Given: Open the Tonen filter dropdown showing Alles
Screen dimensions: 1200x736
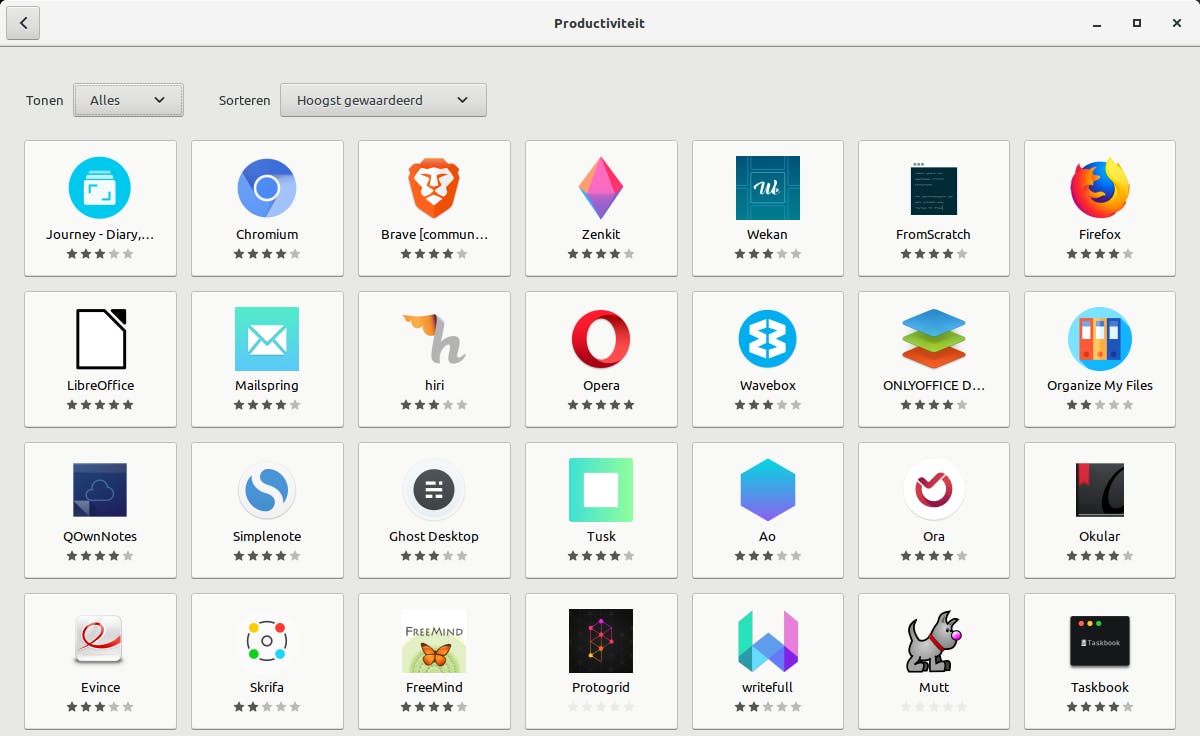Looking at the screenshot, I should point(128,100).
